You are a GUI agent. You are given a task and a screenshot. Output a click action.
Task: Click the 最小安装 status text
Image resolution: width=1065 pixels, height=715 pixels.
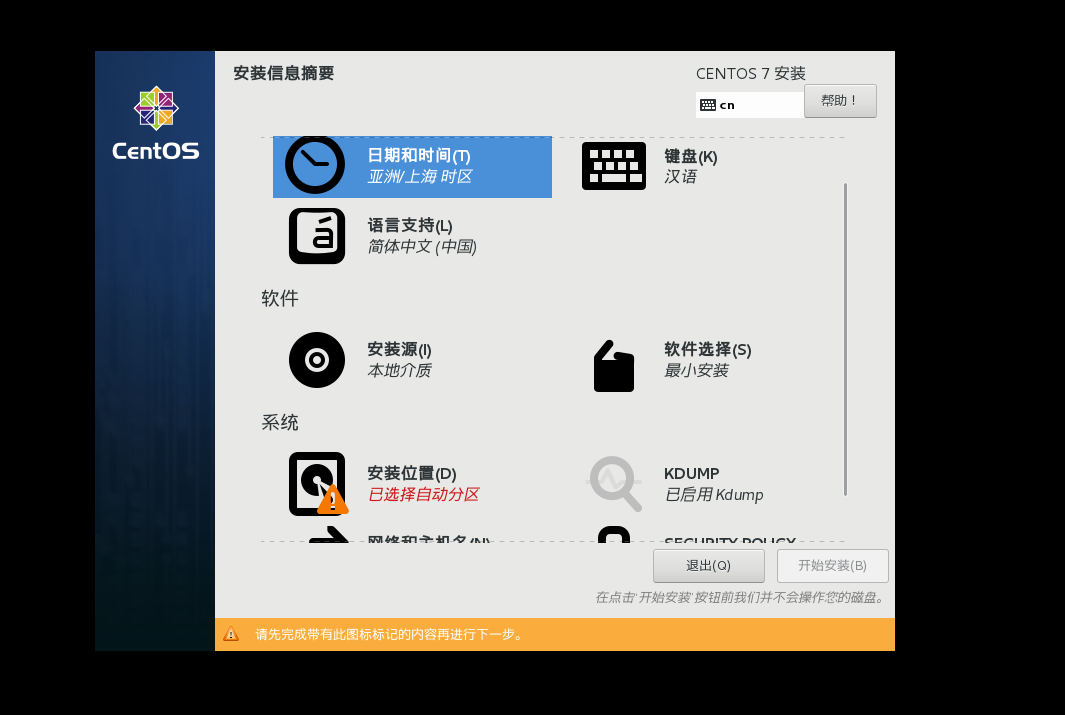696,370
